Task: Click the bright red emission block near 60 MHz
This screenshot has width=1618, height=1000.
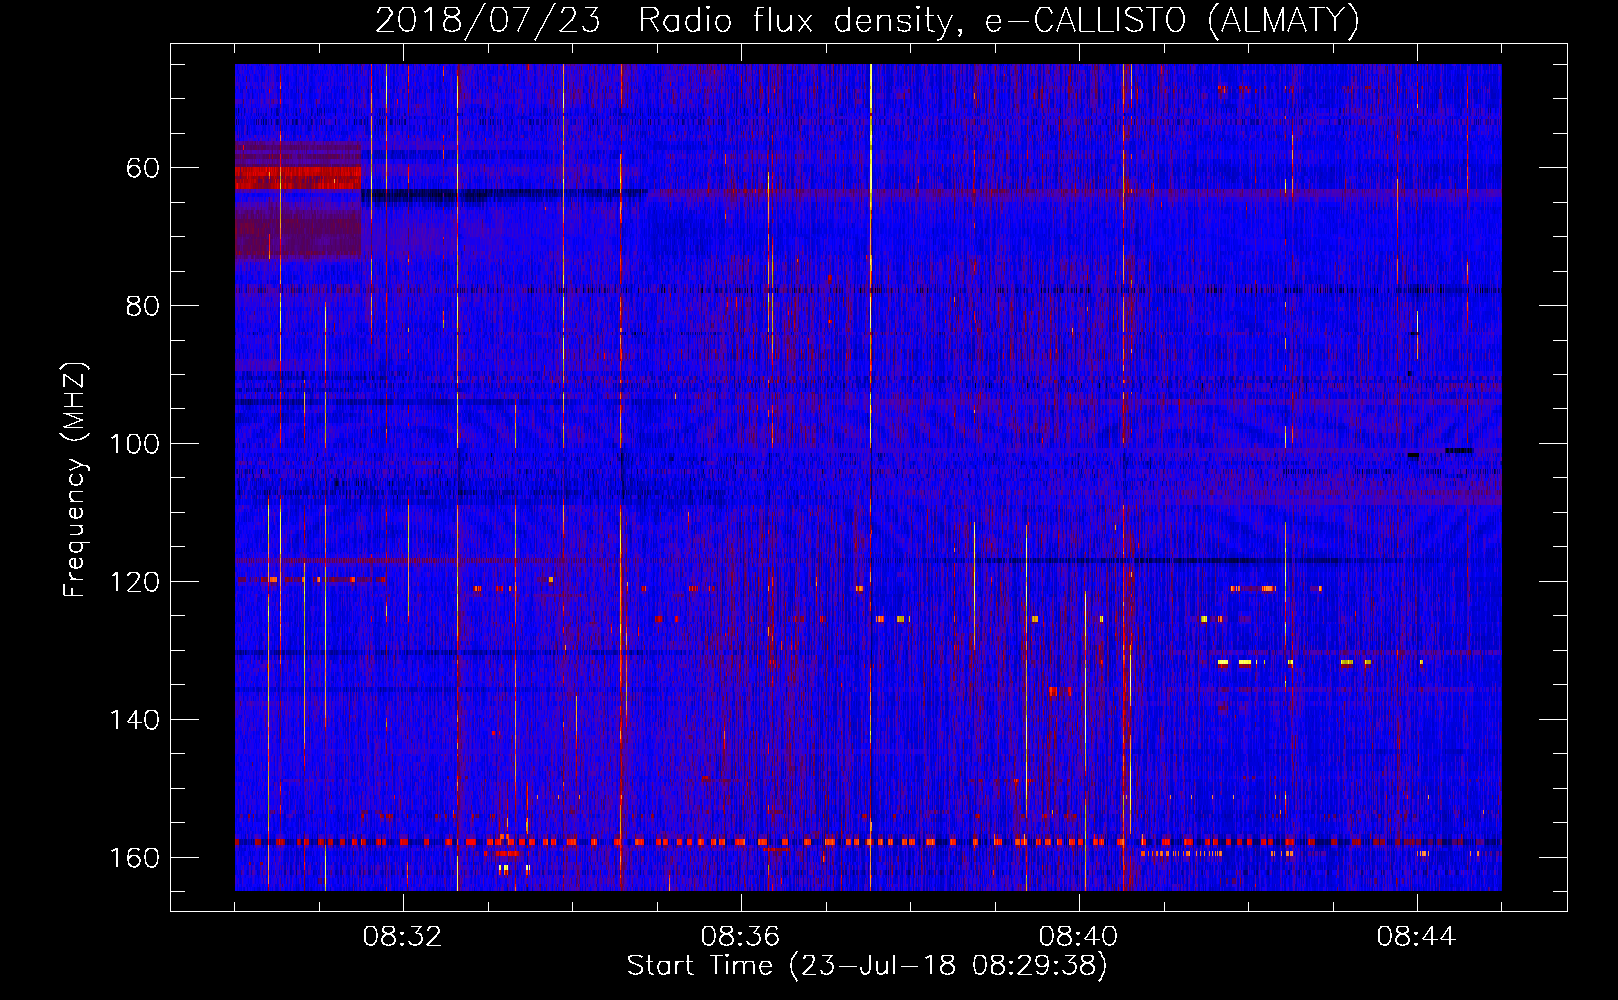Action: click(x=298, y=178)
